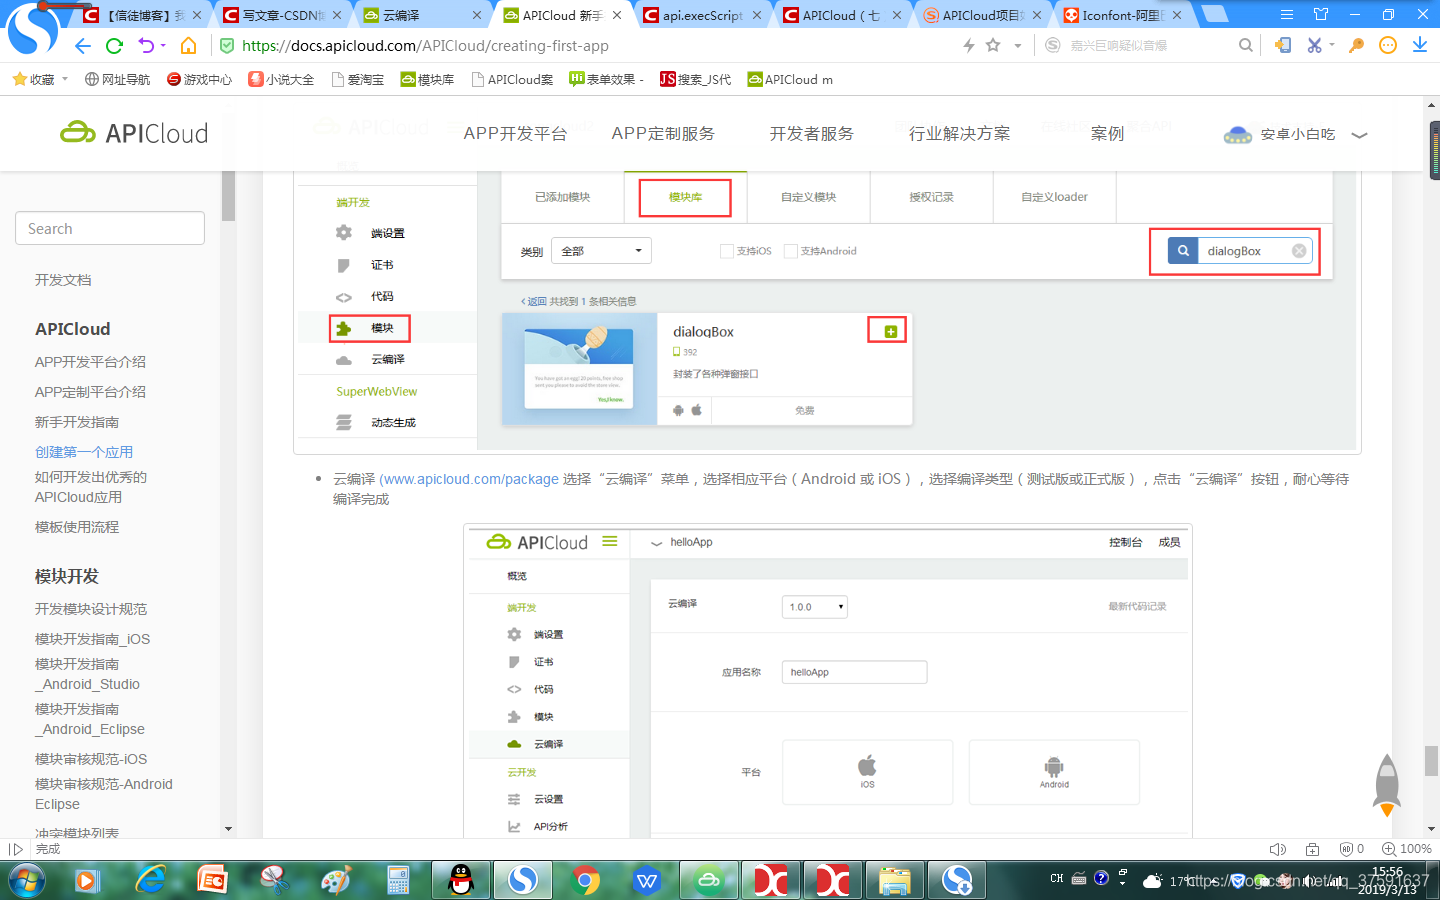
Task: Focus the sidebar Search input field
Action: click(x=110, y=228)
